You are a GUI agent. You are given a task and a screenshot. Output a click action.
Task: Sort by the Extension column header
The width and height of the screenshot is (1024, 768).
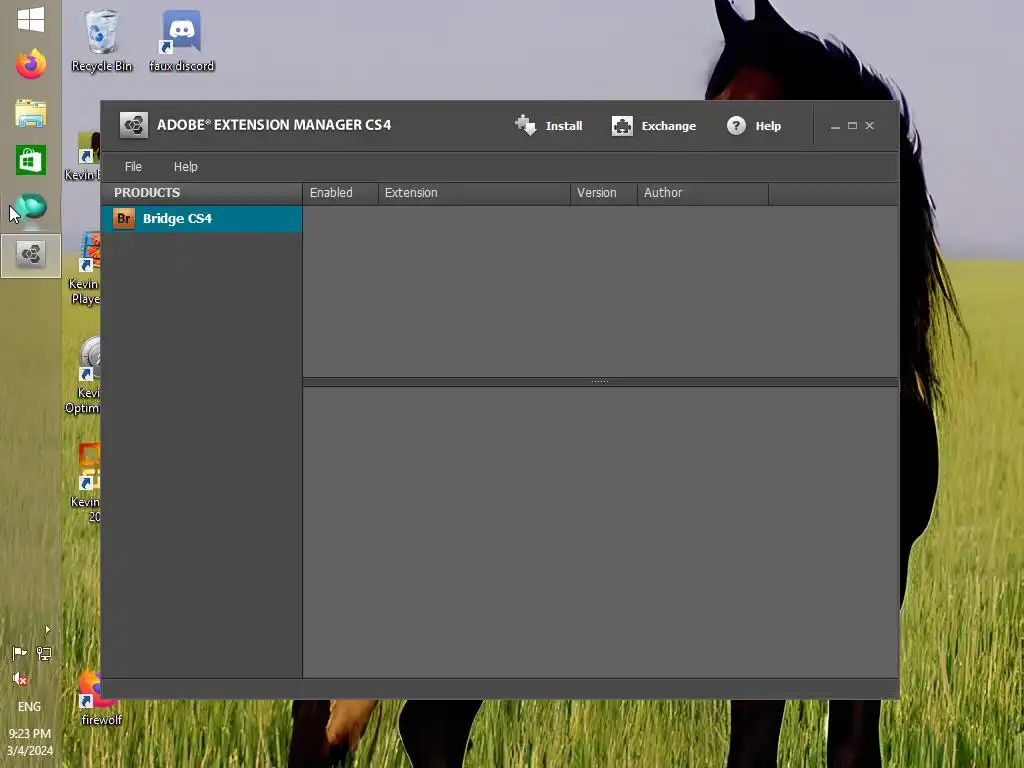pos(474,193)
